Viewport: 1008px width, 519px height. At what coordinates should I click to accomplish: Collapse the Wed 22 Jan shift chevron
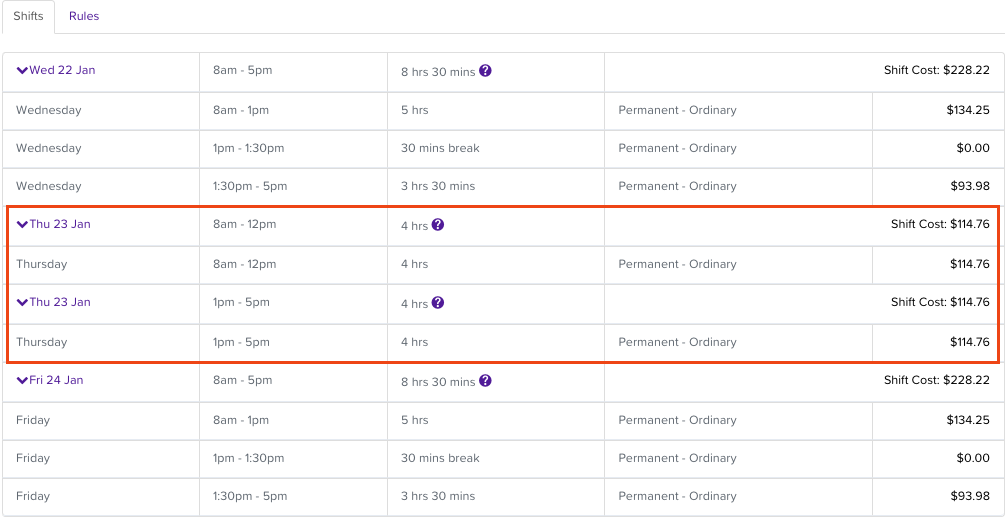pos(22,71)
